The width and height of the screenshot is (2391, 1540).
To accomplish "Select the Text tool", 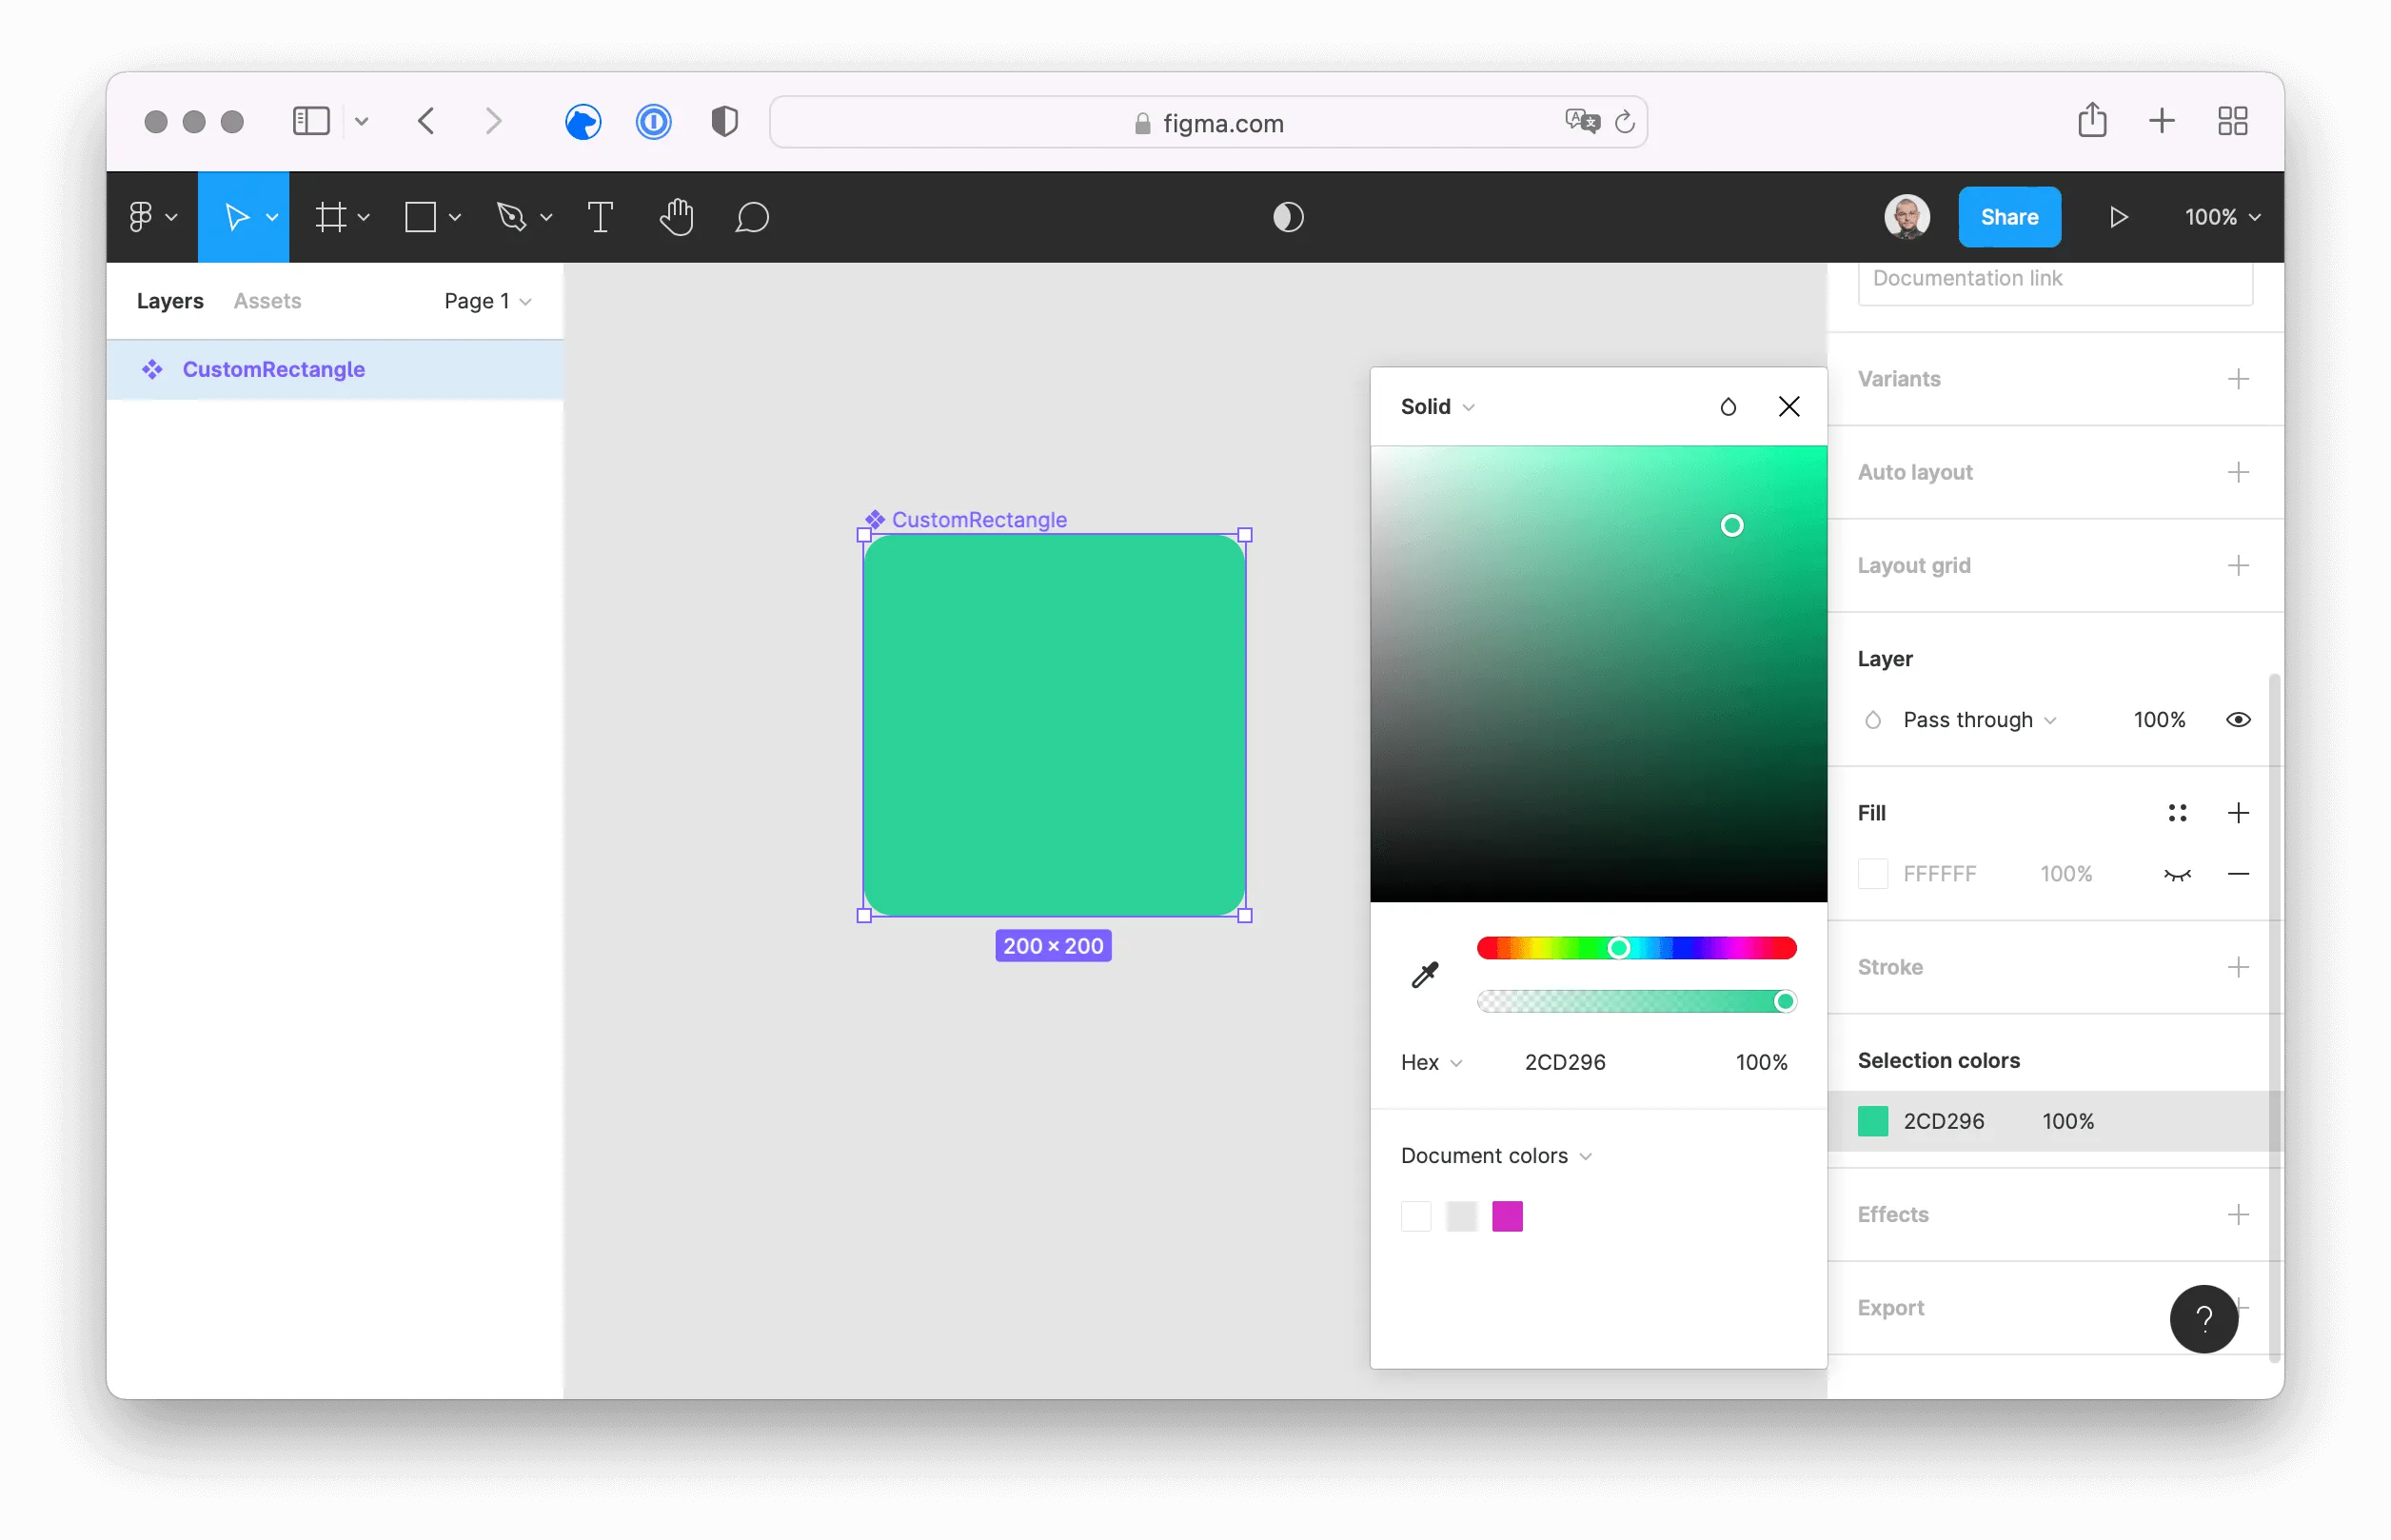I will click(x=600, y=217).
